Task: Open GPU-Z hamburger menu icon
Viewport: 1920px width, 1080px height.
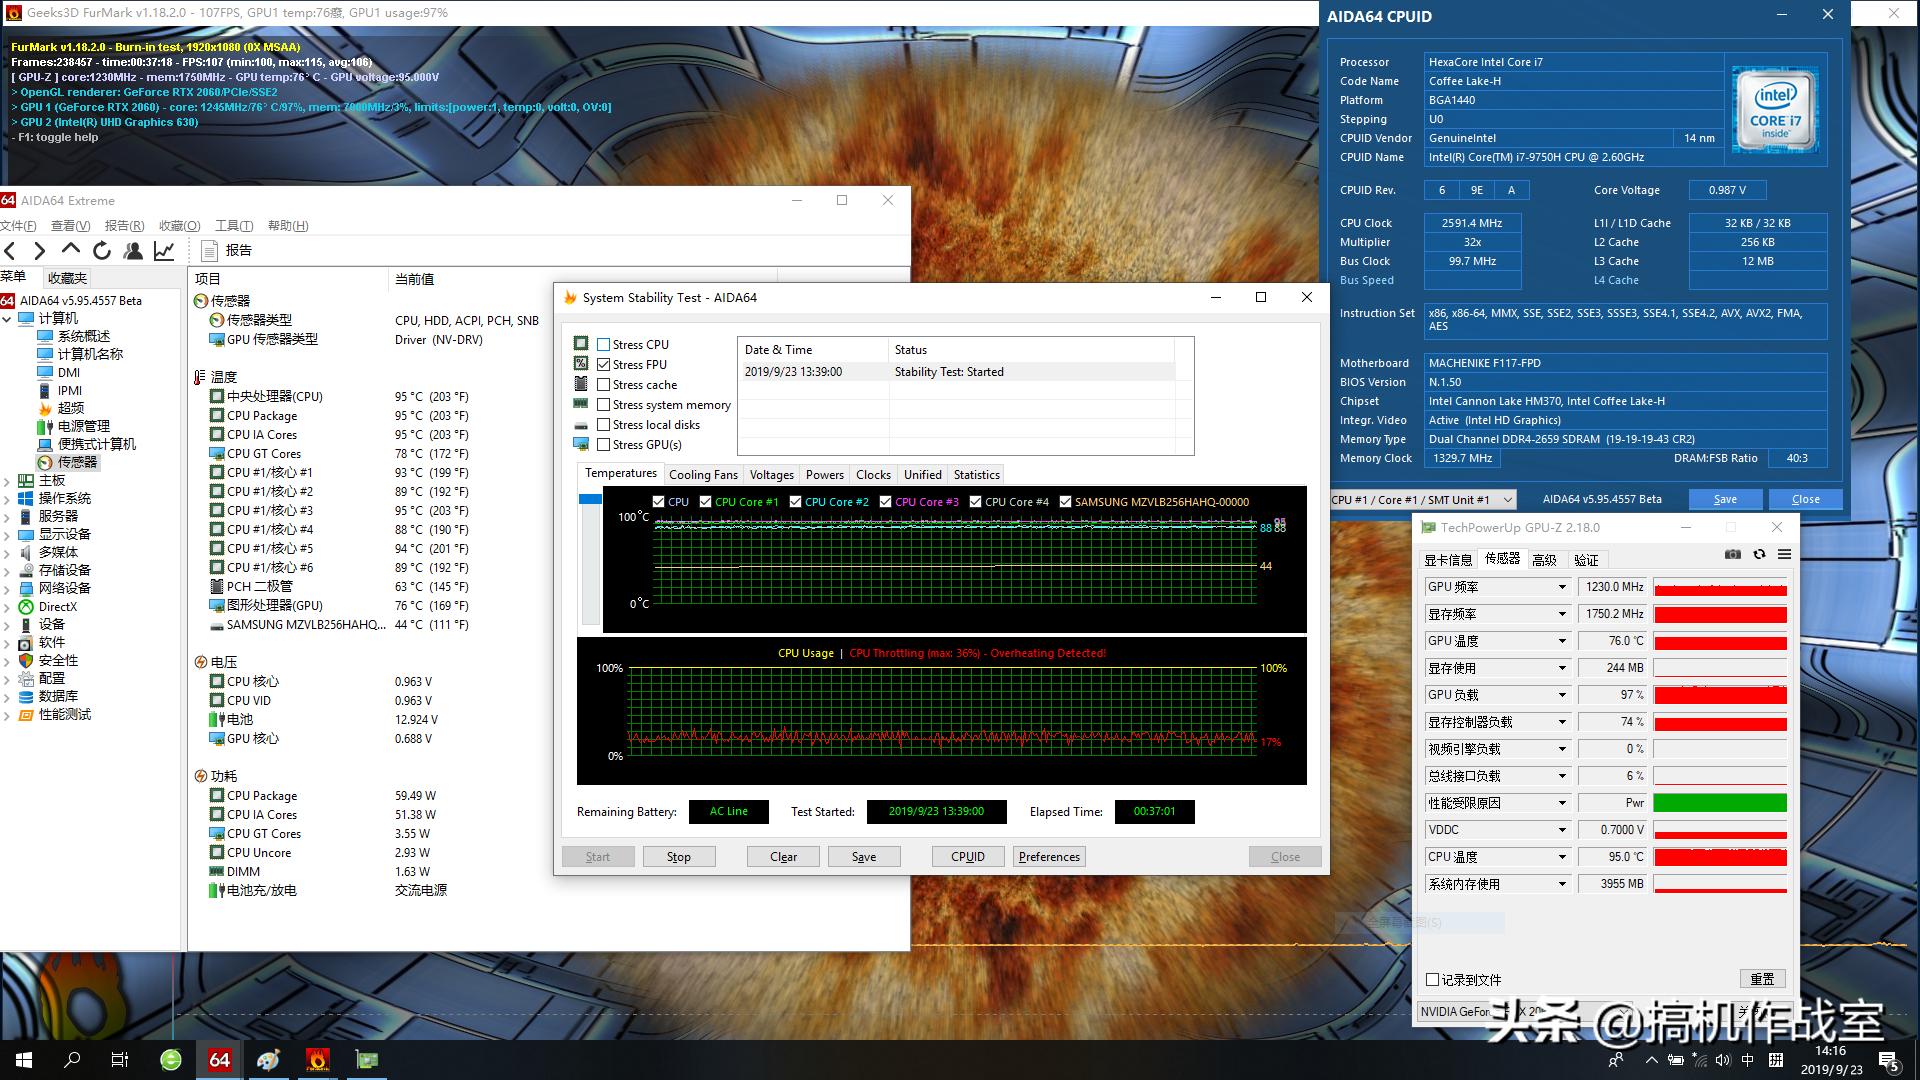Action: point(1784,555)
